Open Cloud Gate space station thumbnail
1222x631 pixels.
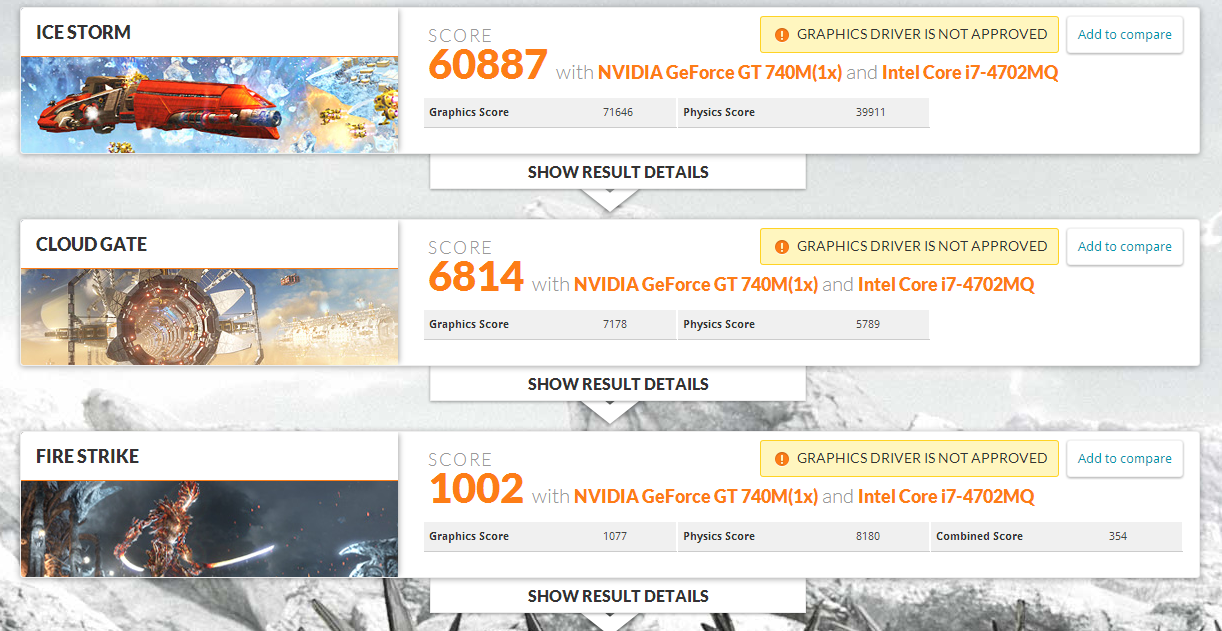tap(209, 317)
